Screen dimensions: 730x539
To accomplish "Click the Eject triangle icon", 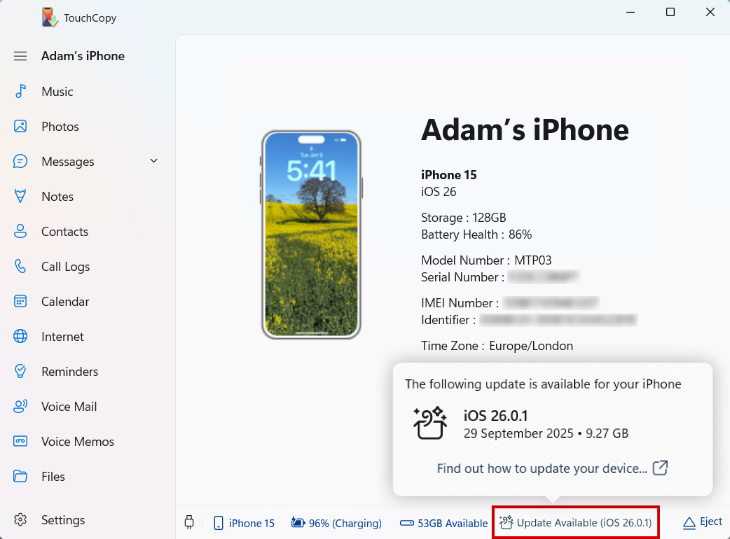I will pyautogui.click(x=689, y=524).
